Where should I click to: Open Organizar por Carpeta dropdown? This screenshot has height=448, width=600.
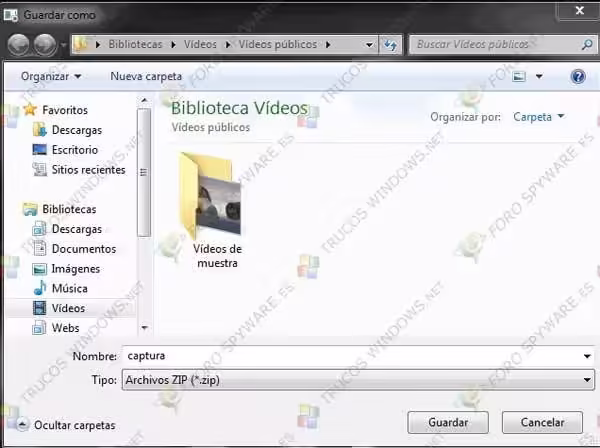[539, 117]
